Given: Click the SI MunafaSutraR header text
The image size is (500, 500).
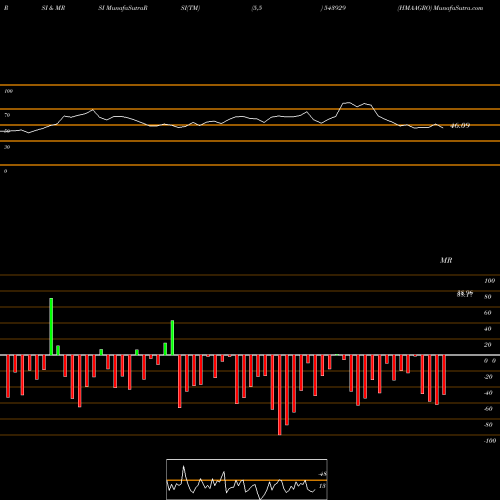Looking at the screenshot, I should tap(123, 8).
